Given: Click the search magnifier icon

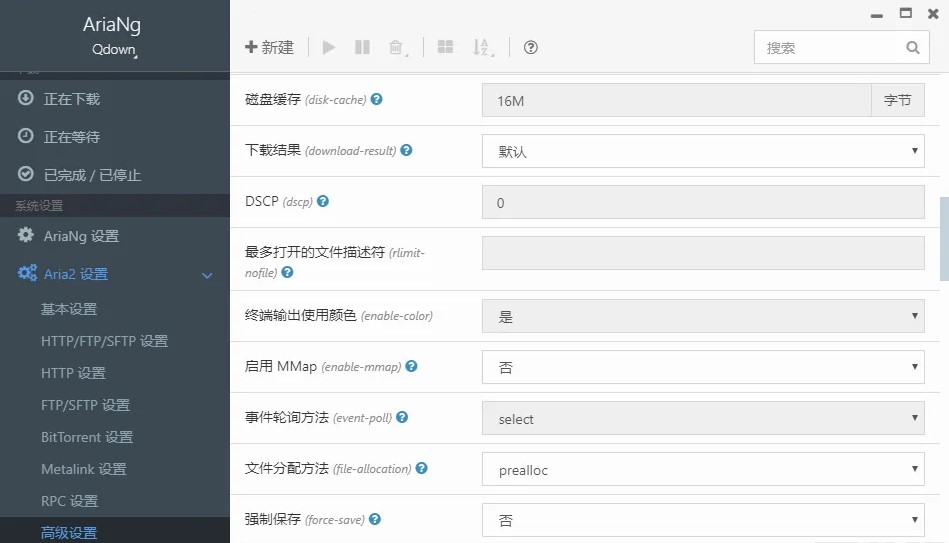Looking at the screenshot, I should point(912,47).
